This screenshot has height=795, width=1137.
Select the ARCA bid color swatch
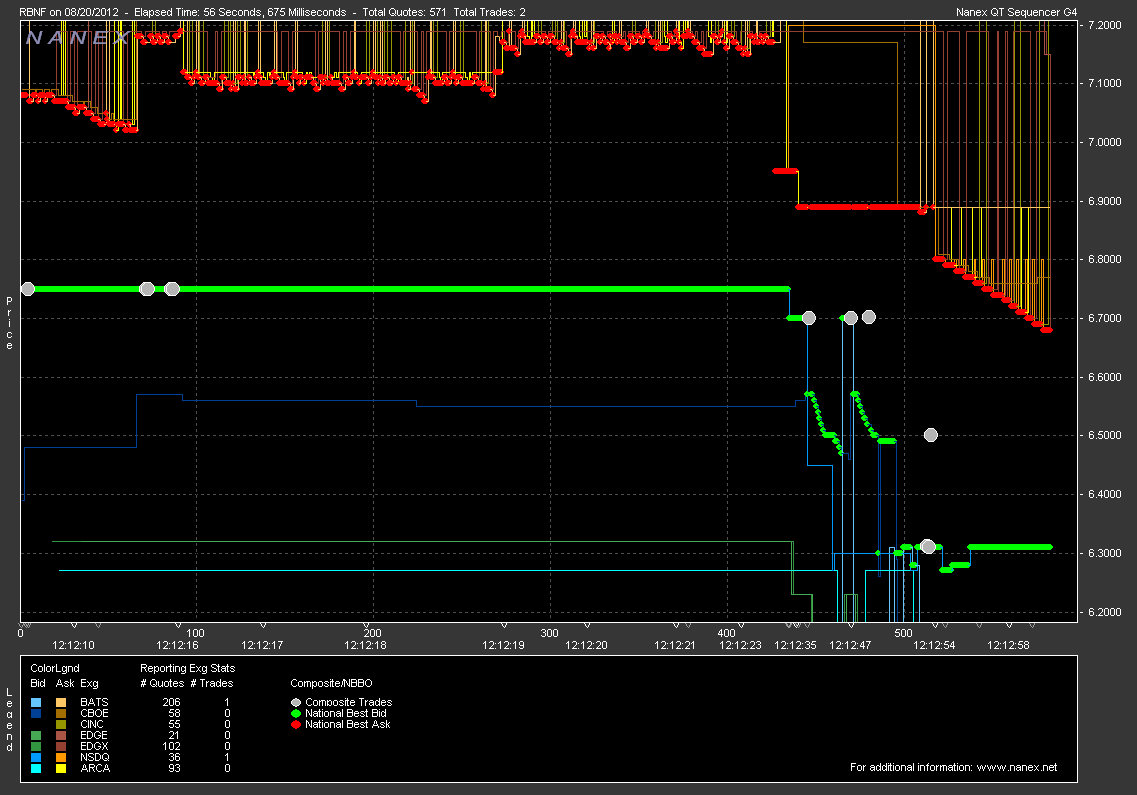[x=36, y=768]
